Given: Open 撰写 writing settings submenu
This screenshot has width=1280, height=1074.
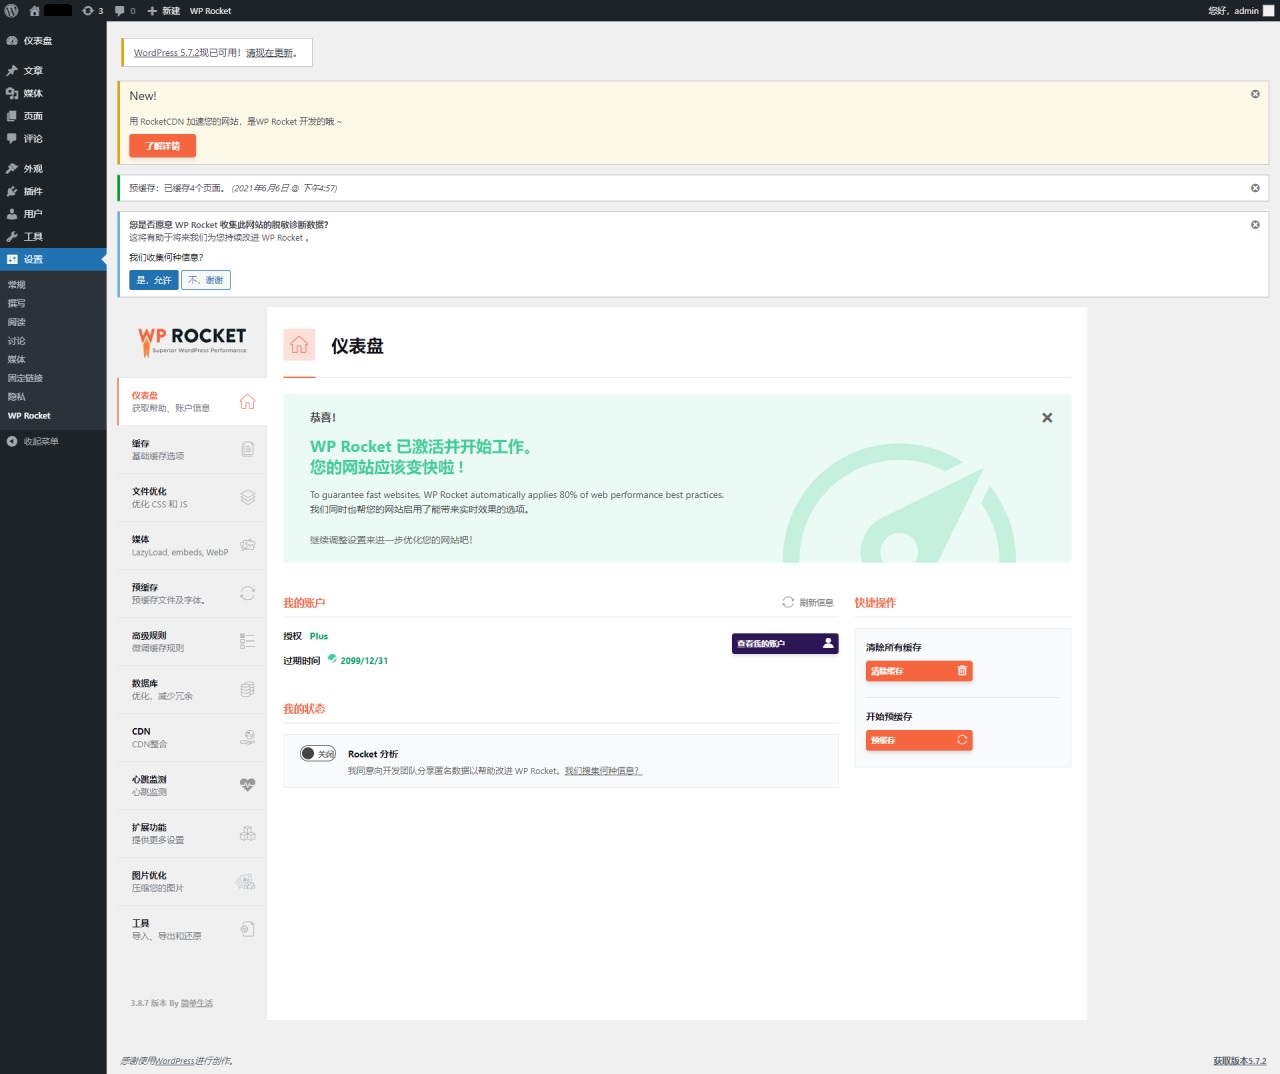Looking at the screenshot, I should click(x=17, y=303).
